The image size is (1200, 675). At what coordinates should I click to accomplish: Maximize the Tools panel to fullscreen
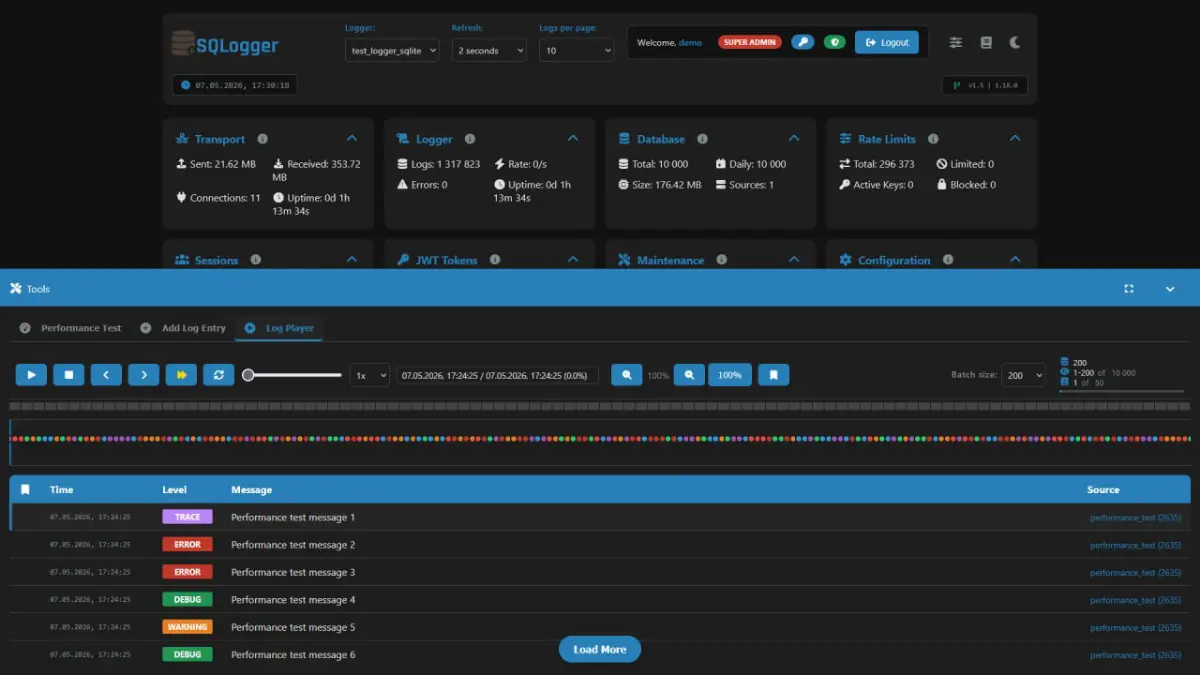(1129, 289)
